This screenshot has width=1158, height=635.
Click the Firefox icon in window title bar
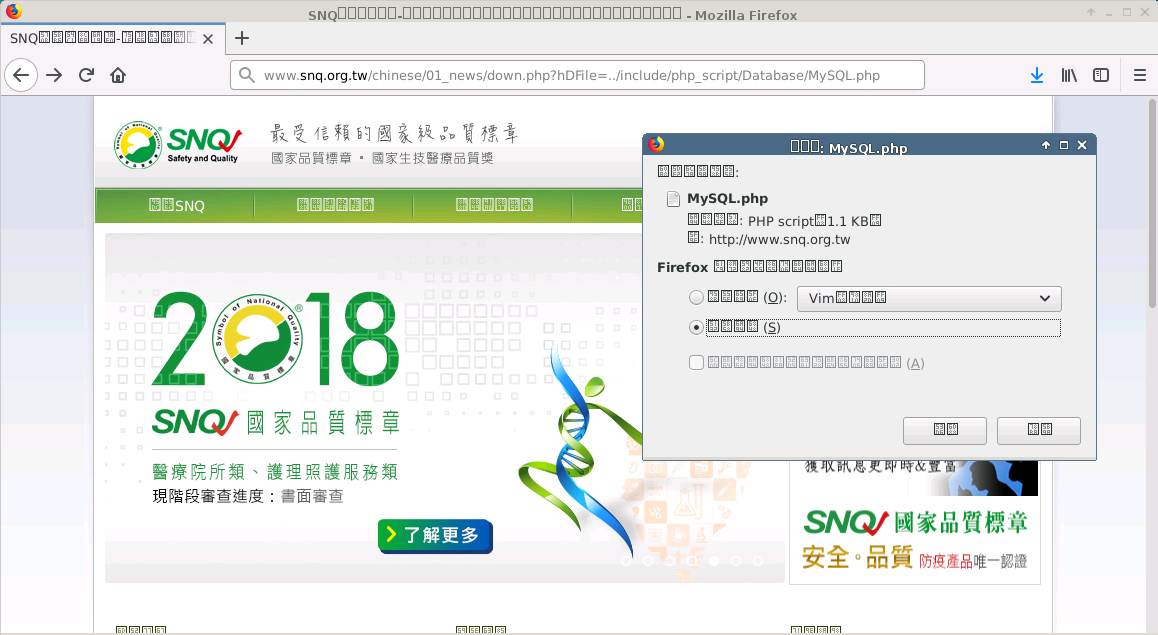coord(13,11)
